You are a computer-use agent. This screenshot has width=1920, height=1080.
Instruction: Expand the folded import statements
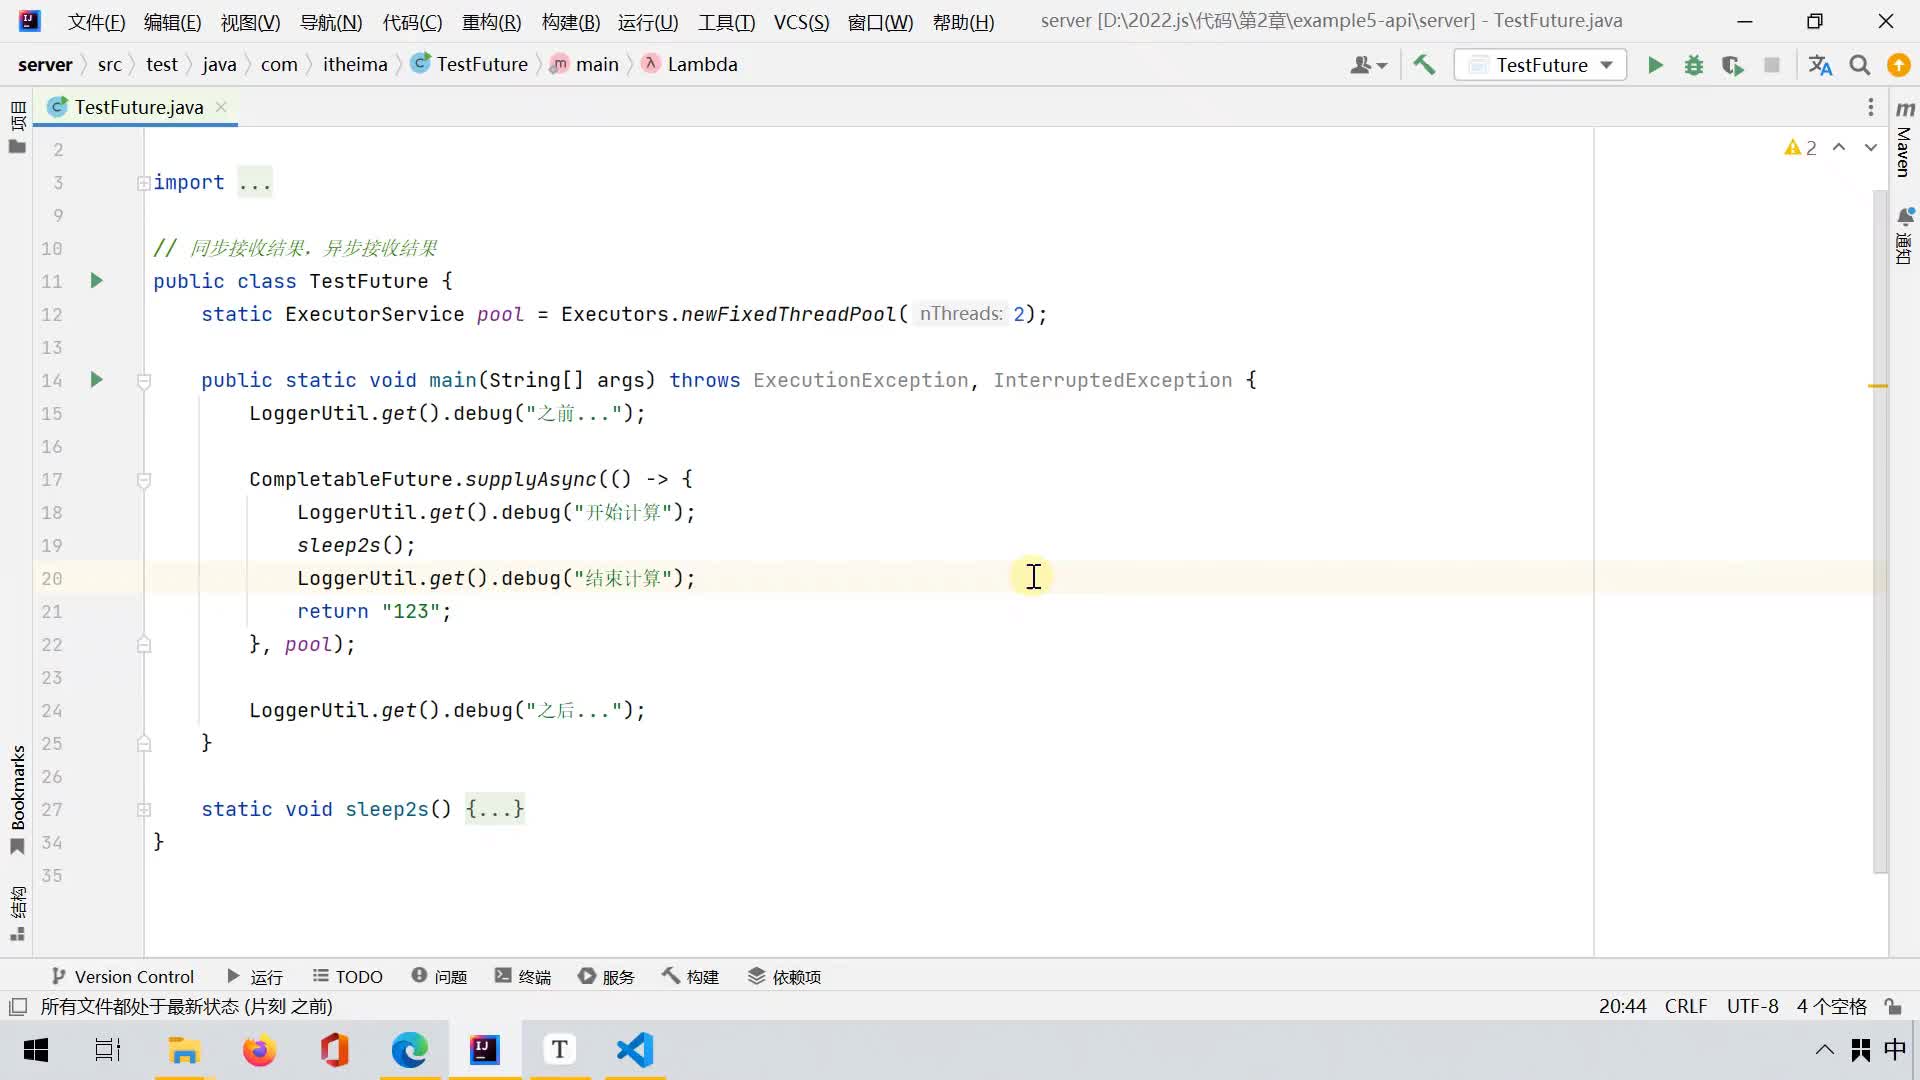pyautogui.click(x=144, y=183)
